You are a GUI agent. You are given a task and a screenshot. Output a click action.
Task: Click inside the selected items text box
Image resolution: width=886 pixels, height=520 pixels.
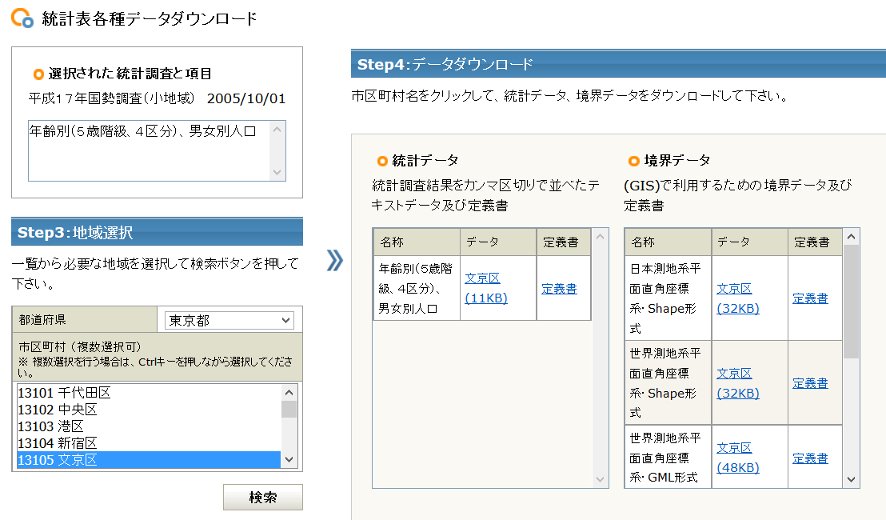pos(150,151)
